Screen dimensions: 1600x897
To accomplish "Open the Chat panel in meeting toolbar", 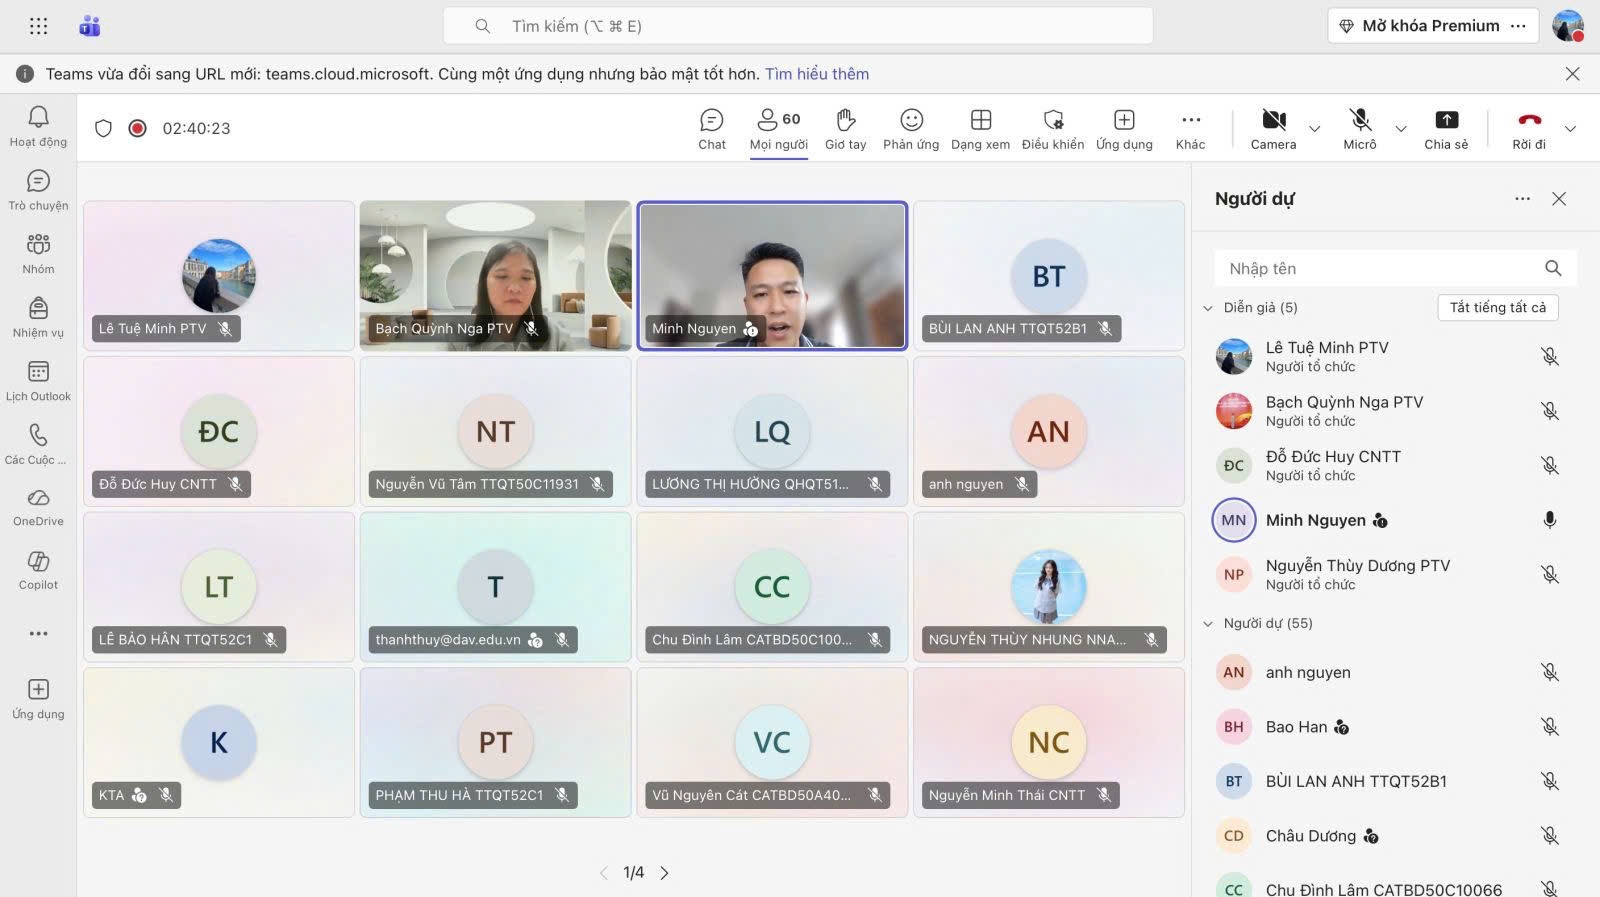I will point(711,129).
